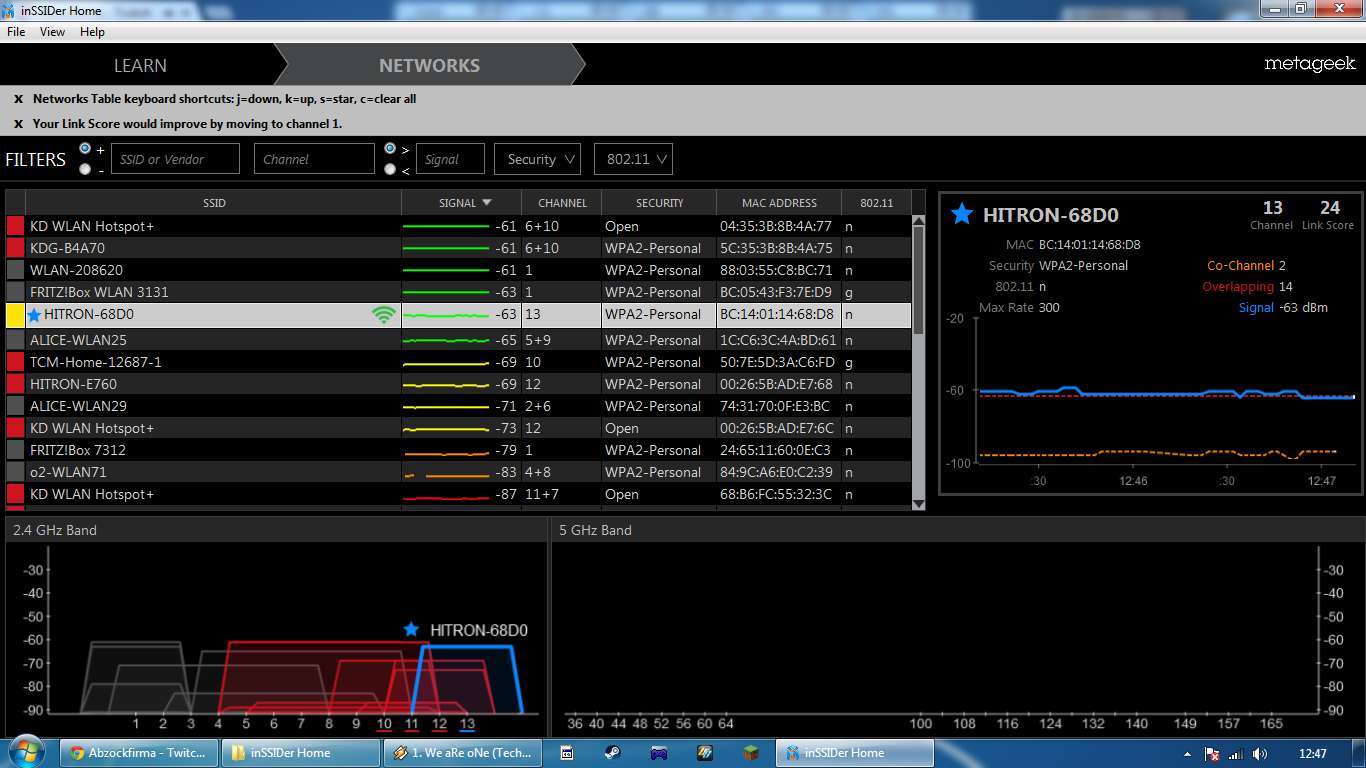
Task: Open the Minecraft block taskbar icon
Action: [x=750, y=753]
